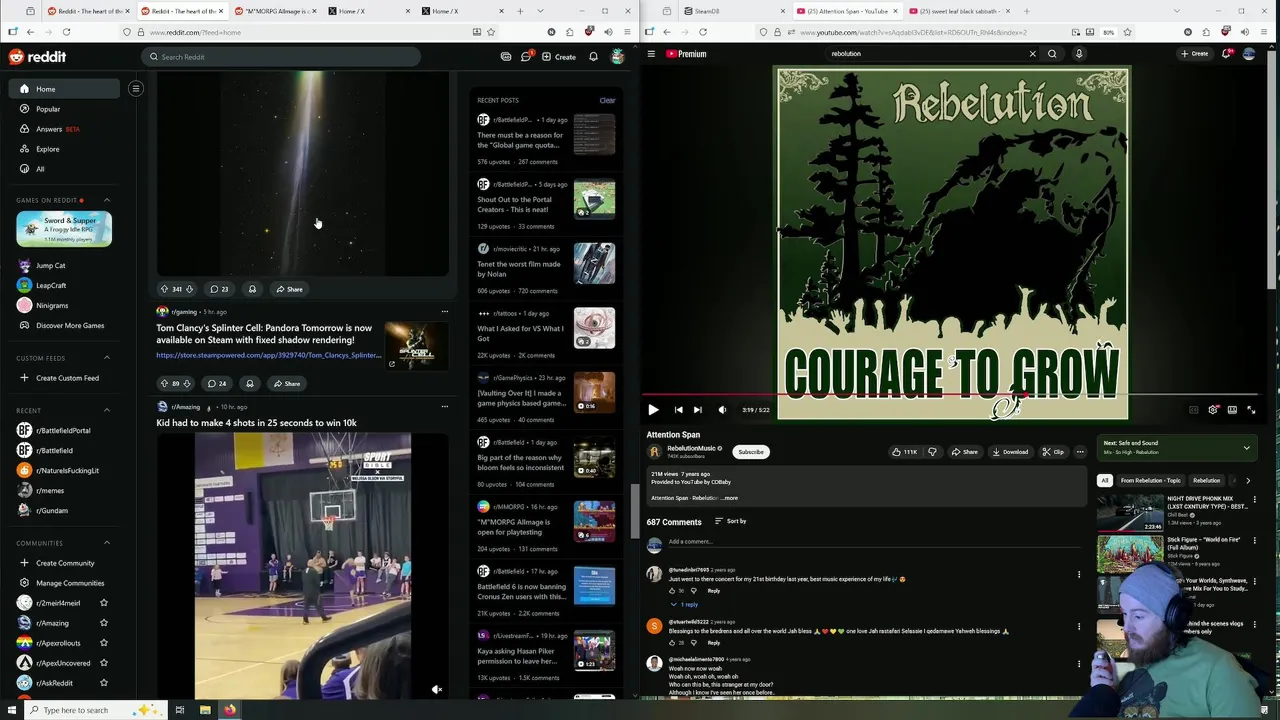Collapse Reddit sidebar navigation button
1280x720 pixels.
pos(135,89)
